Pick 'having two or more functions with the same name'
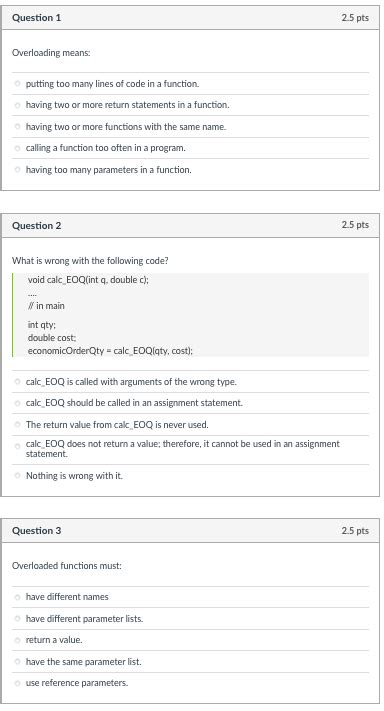Viewport: 384px width, 711px height. point(17,127)
